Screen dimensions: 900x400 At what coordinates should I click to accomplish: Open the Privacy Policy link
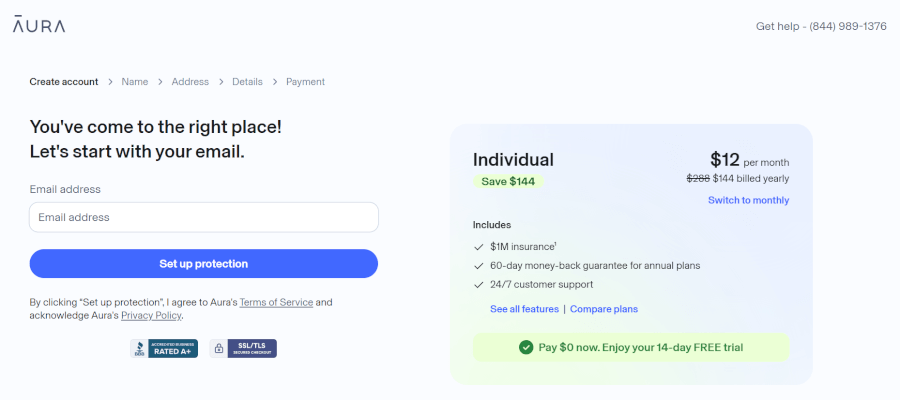151,315
